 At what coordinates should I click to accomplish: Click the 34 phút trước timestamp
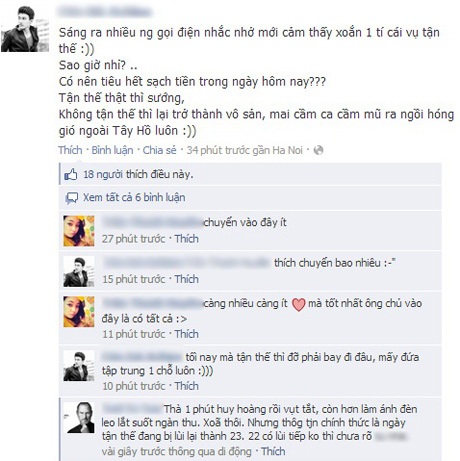[218, 150]
